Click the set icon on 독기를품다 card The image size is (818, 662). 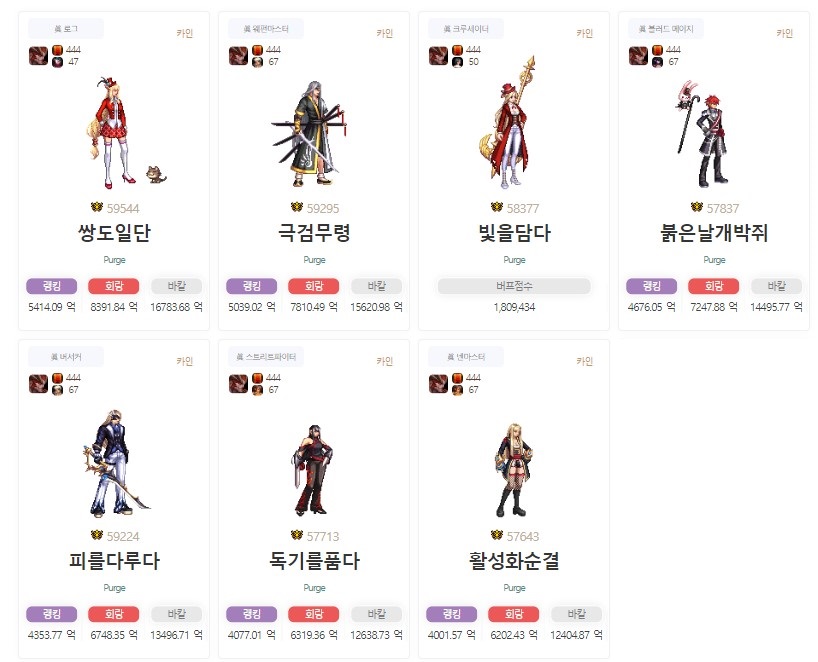tap(238, 384)
